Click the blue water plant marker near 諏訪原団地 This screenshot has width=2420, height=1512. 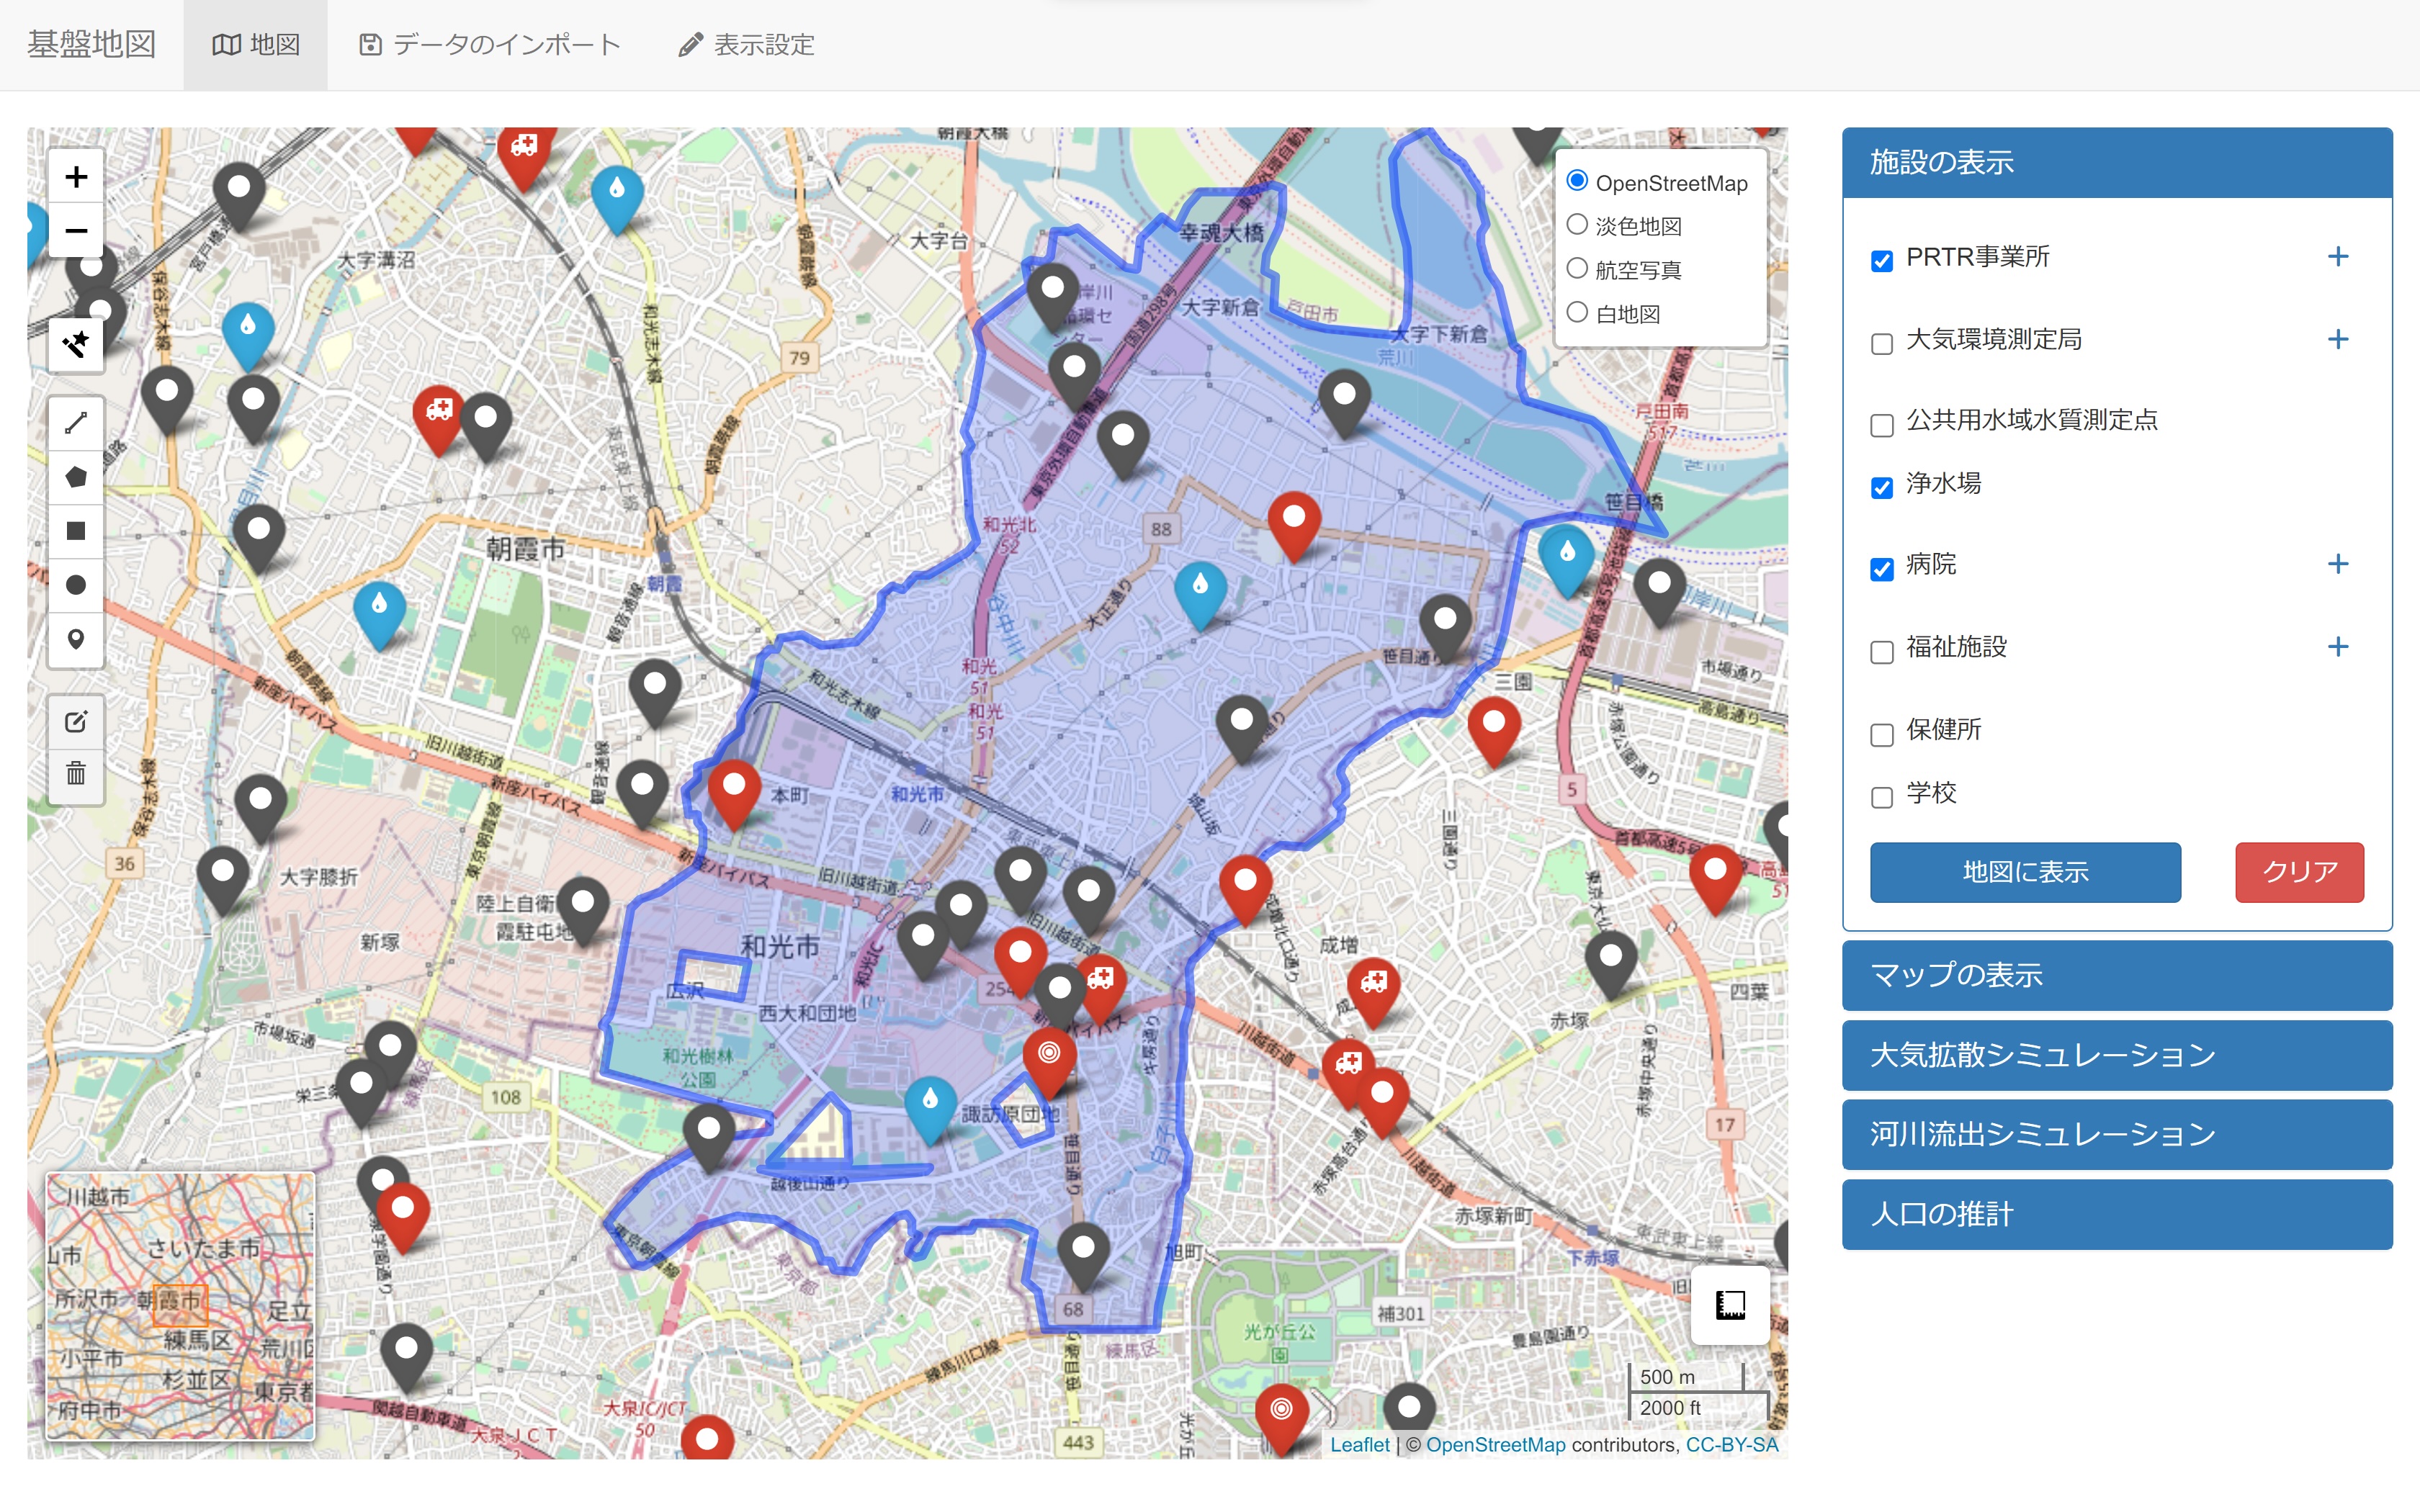[930, 1108]
